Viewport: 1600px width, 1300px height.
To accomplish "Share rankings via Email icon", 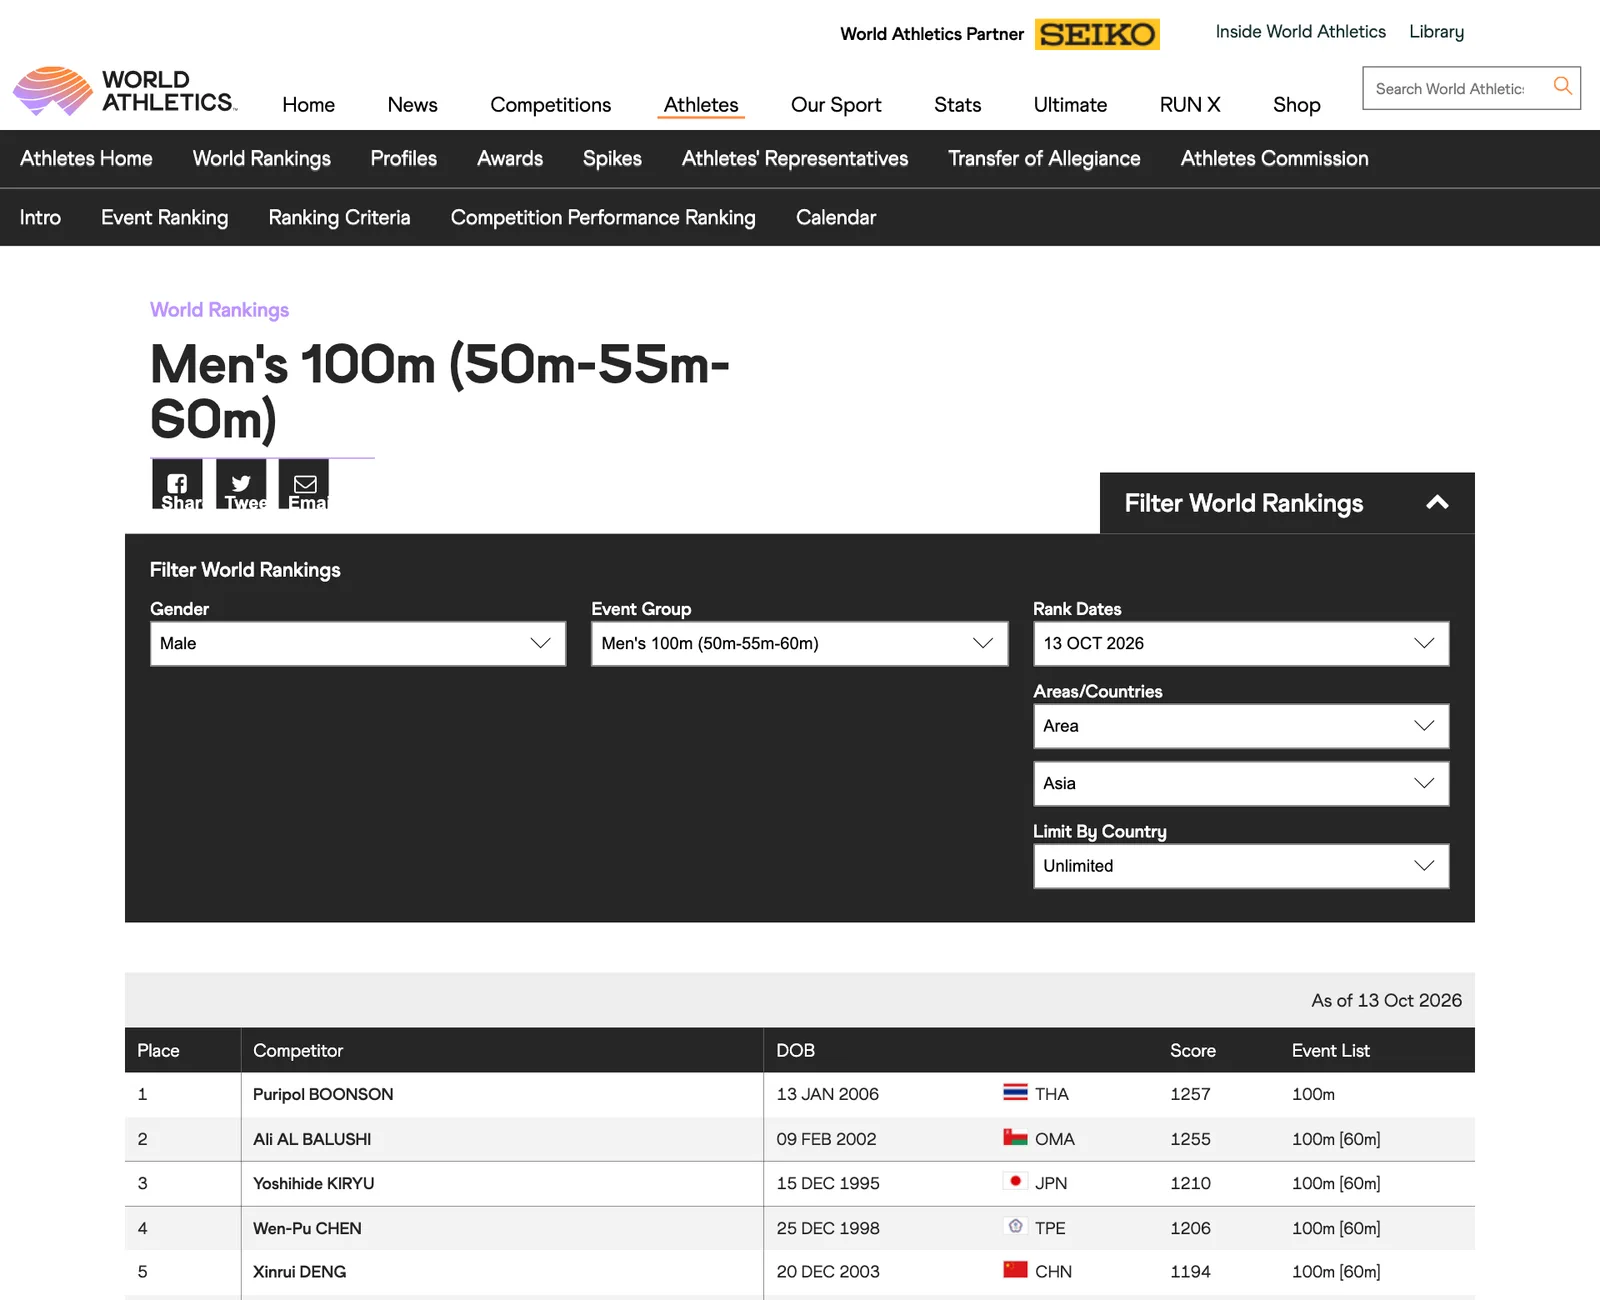I will [304, 484].
